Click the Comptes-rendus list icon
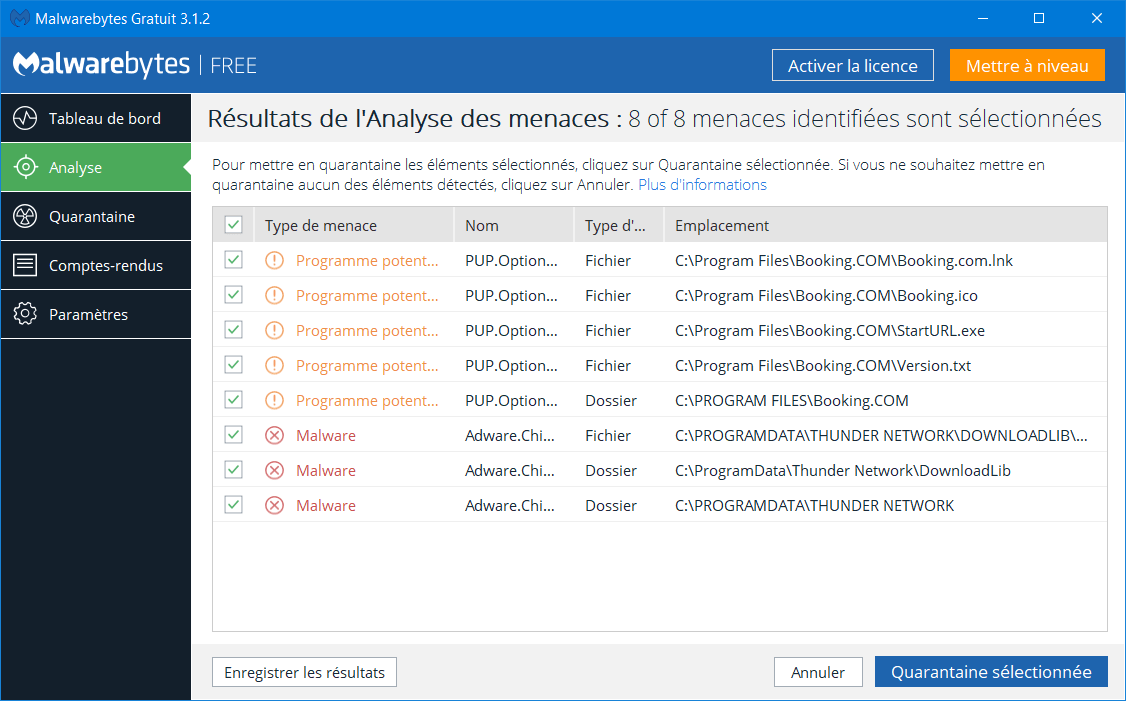Viewport: 1126px width, 701px height. click(25, 265)
